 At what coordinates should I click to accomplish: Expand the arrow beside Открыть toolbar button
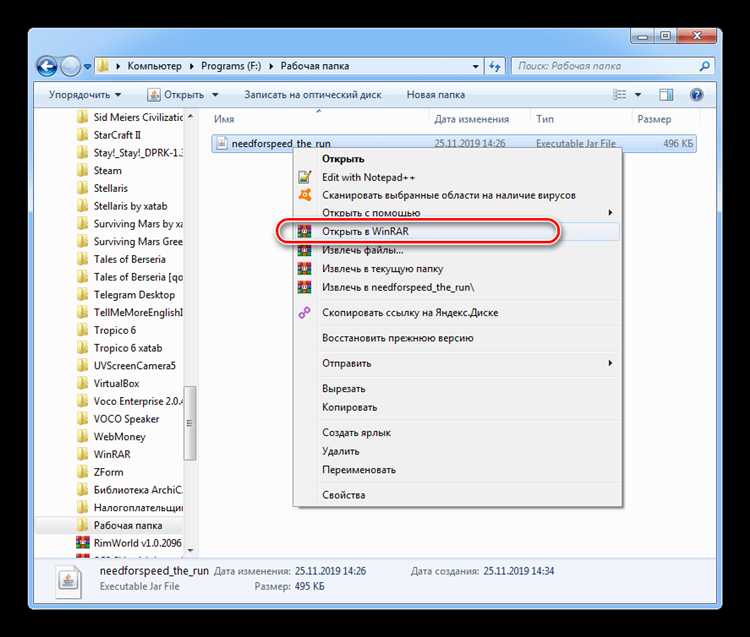click(215, 95)
